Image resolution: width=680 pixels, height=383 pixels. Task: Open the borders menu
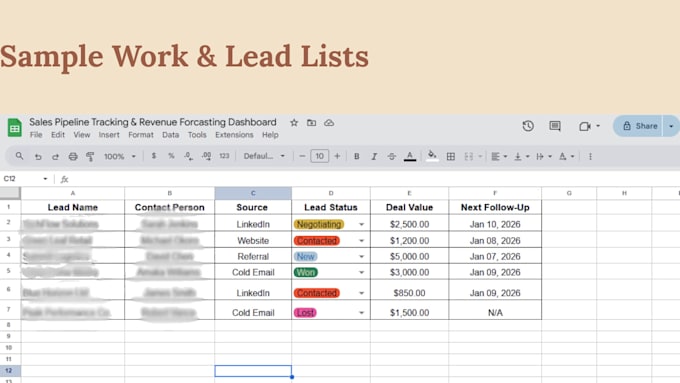451,157
